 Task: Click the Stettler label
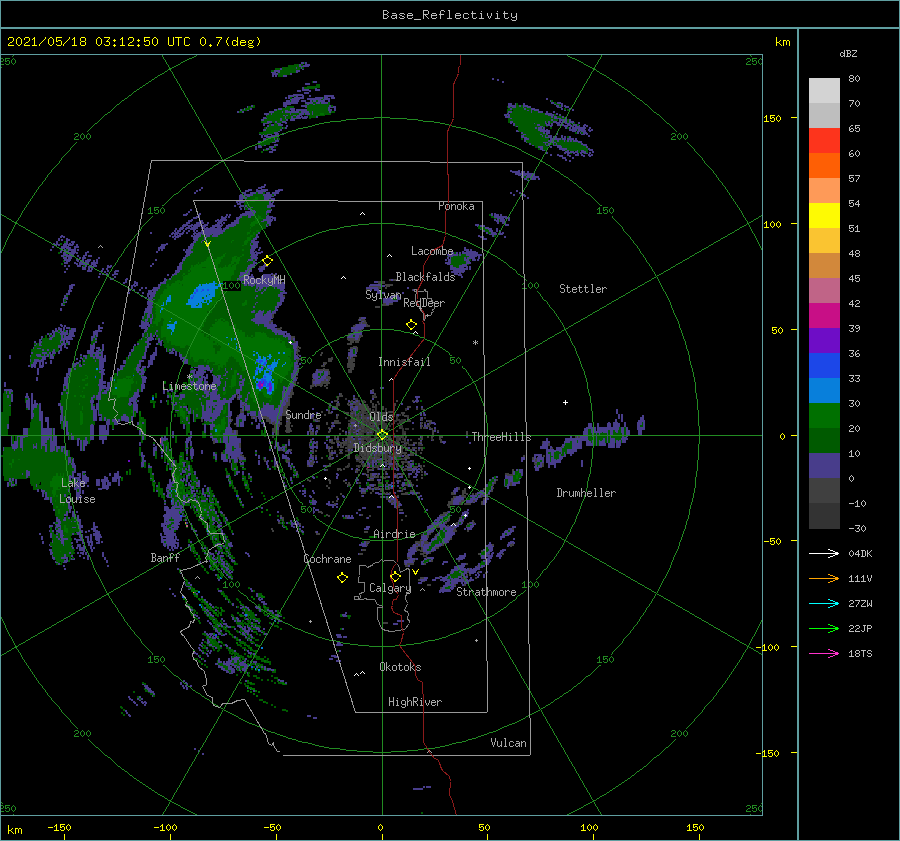point(583,289)
